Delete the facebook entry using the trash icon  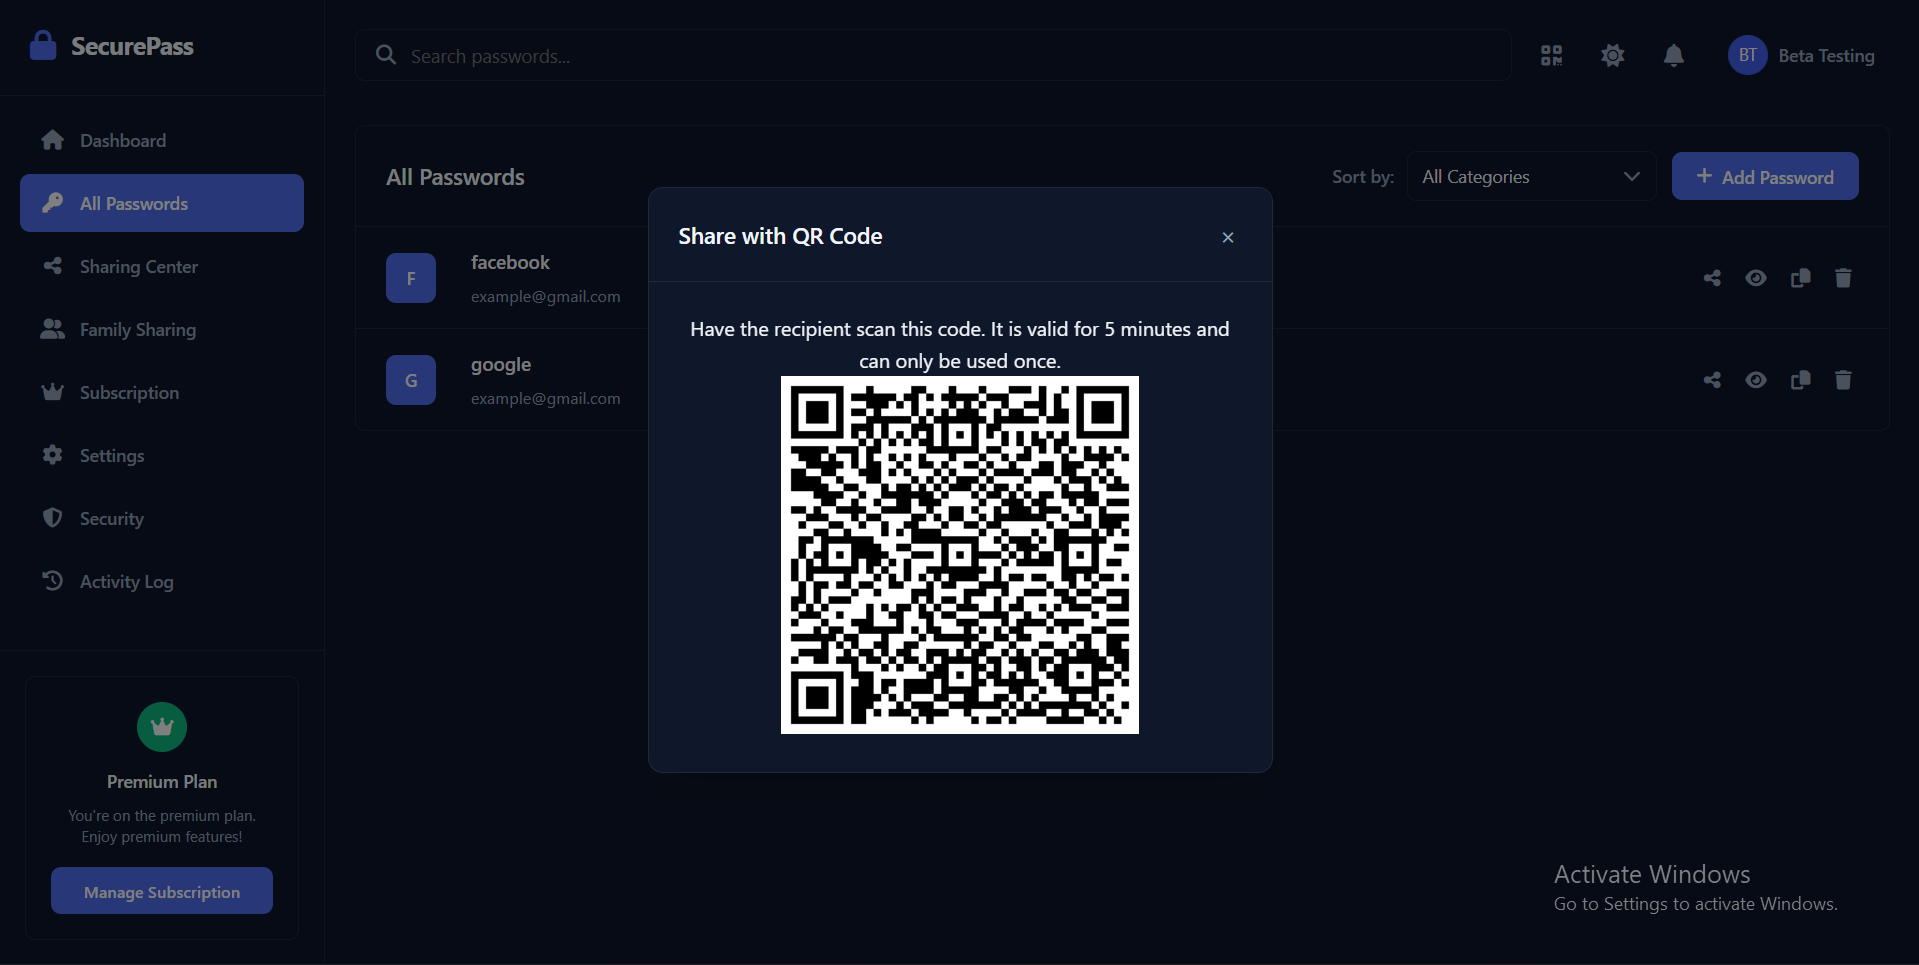pos(1843,277)
